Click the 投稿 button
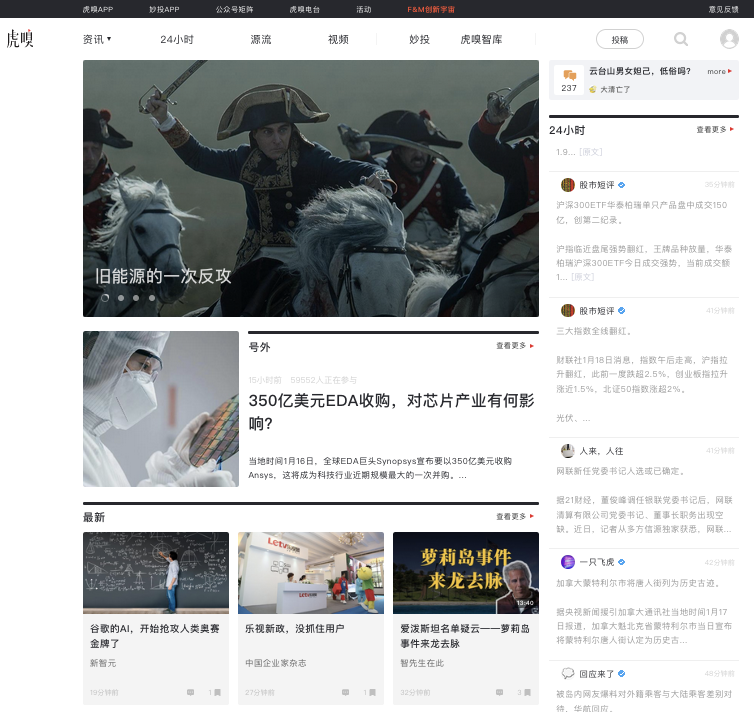Screen dimensions: 754x712 point(620,39)
